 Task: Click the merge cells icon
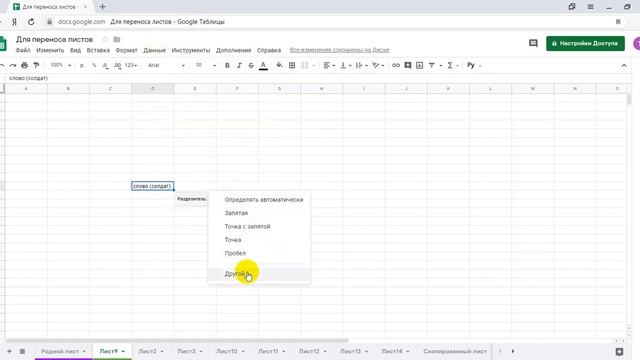[304, 65]
